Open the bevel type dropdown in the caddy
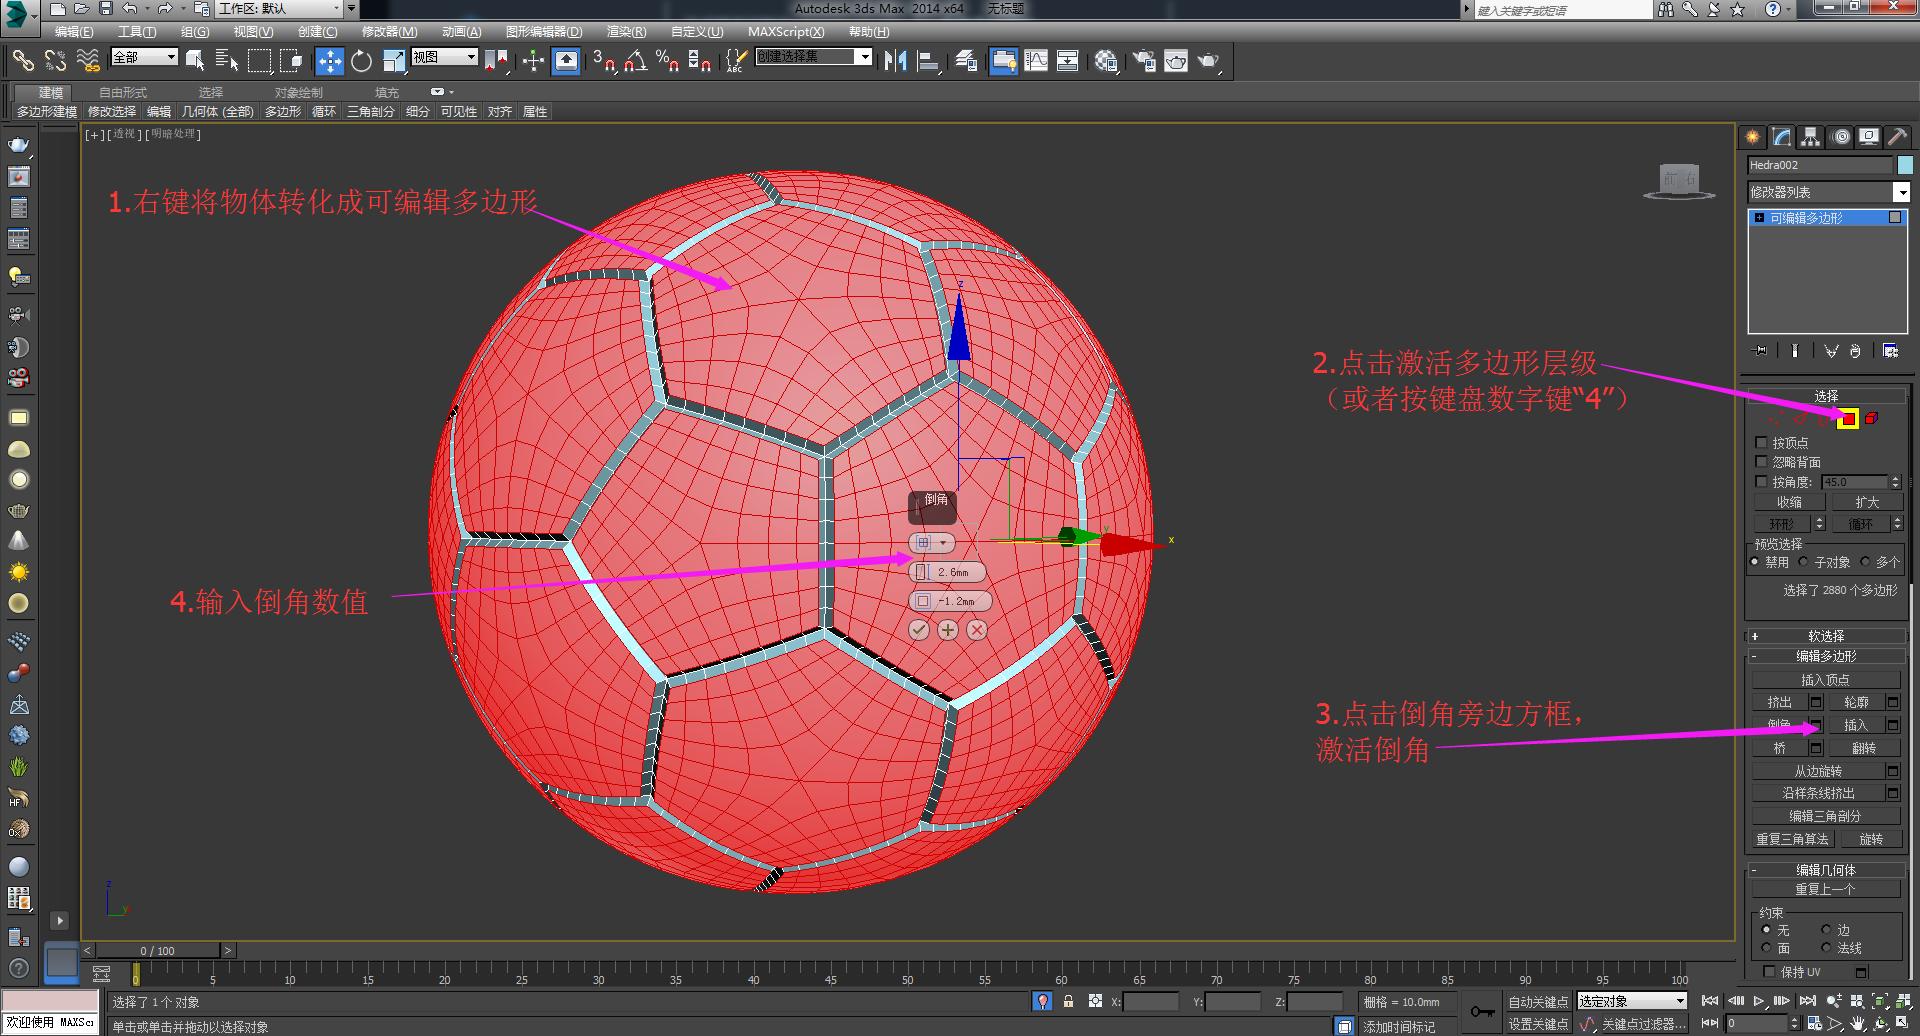The width and height of the screenshot is (1920, 1036). pos(943,542)
